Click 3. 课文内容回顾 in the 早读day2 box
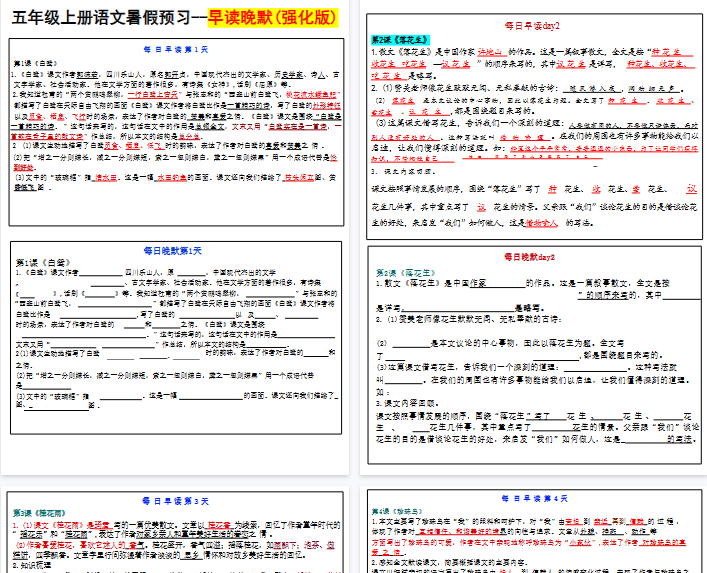The width and height of the screenshot is (707, 573). (x=404, y=172)
